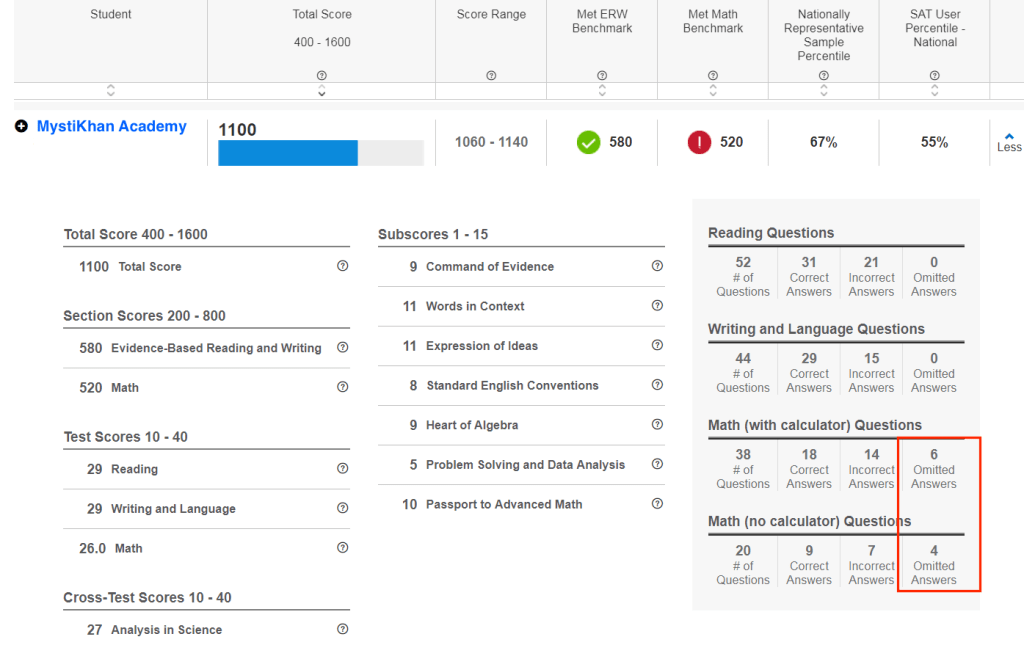Click help icon next to Heart of Algebra
Viewport: 1024px width, 645px height.
(657, 425)
